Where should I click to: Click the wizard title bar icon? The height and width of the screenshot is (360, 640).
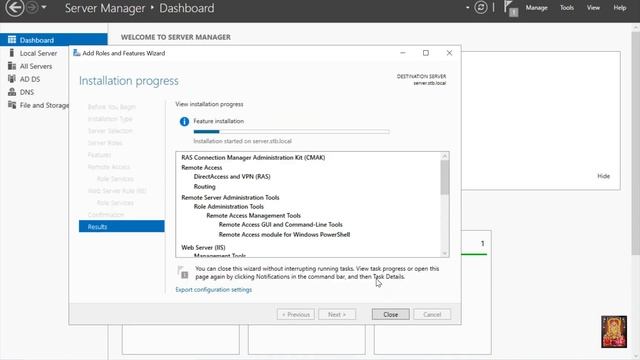76,53
